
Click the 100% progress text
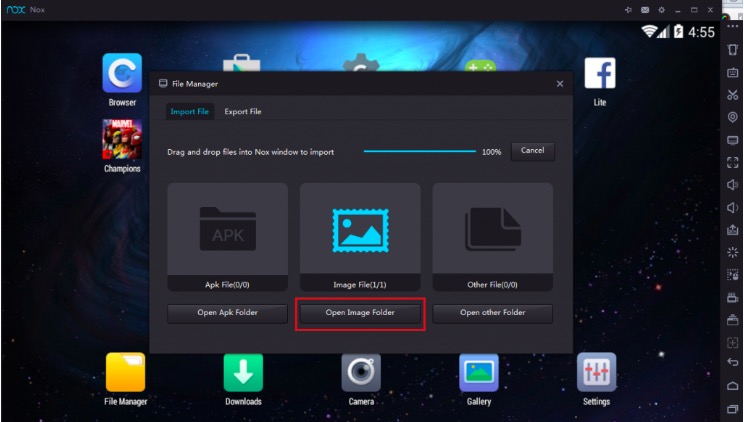[x=492, y=152]
